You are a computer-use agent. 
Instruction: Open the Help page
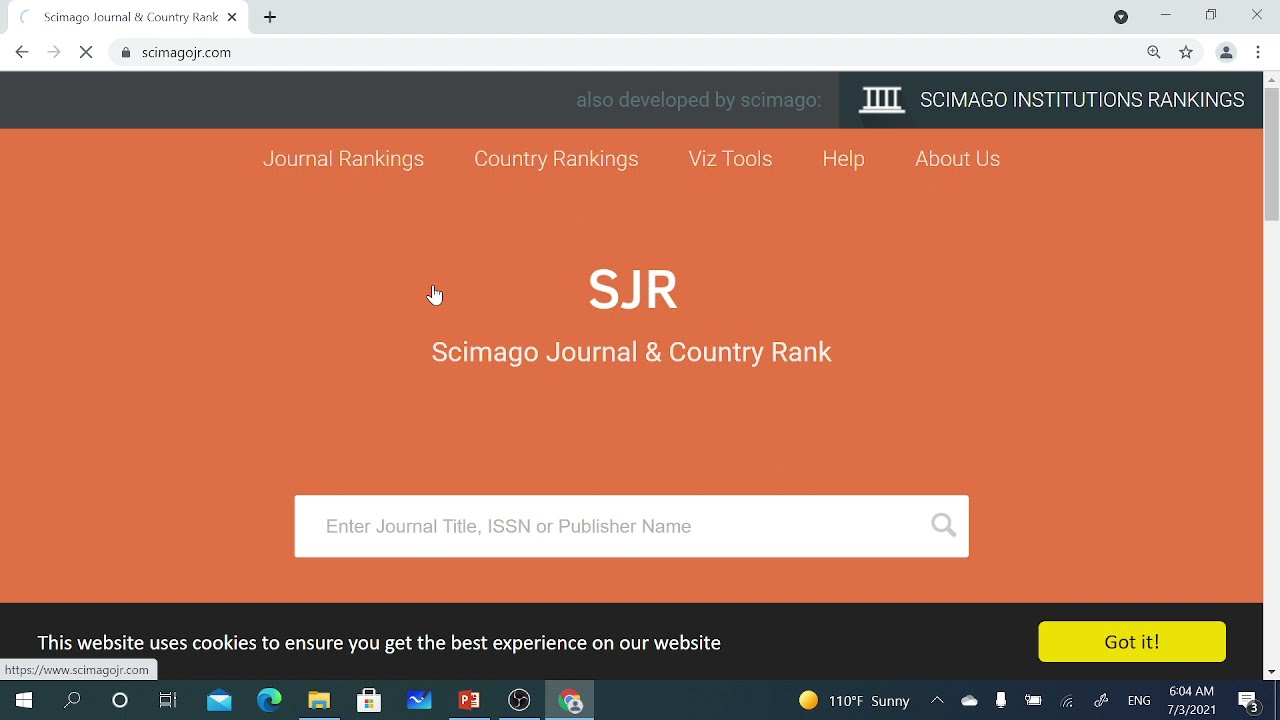click(843, 159)
